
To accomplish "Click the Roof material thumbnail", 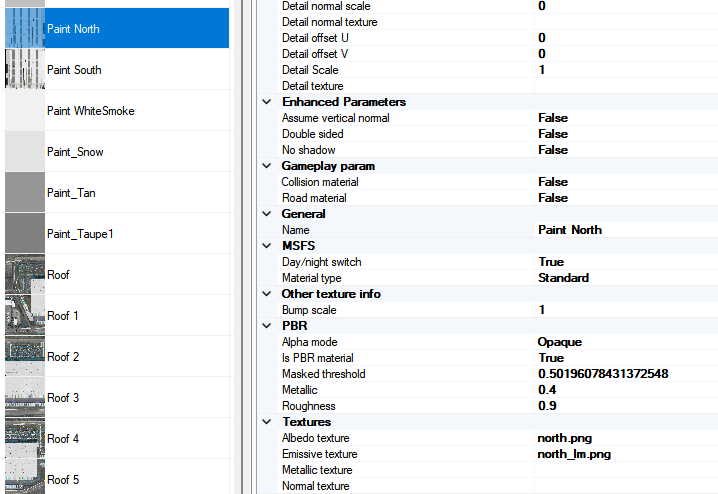I will [x=24, y=274].
